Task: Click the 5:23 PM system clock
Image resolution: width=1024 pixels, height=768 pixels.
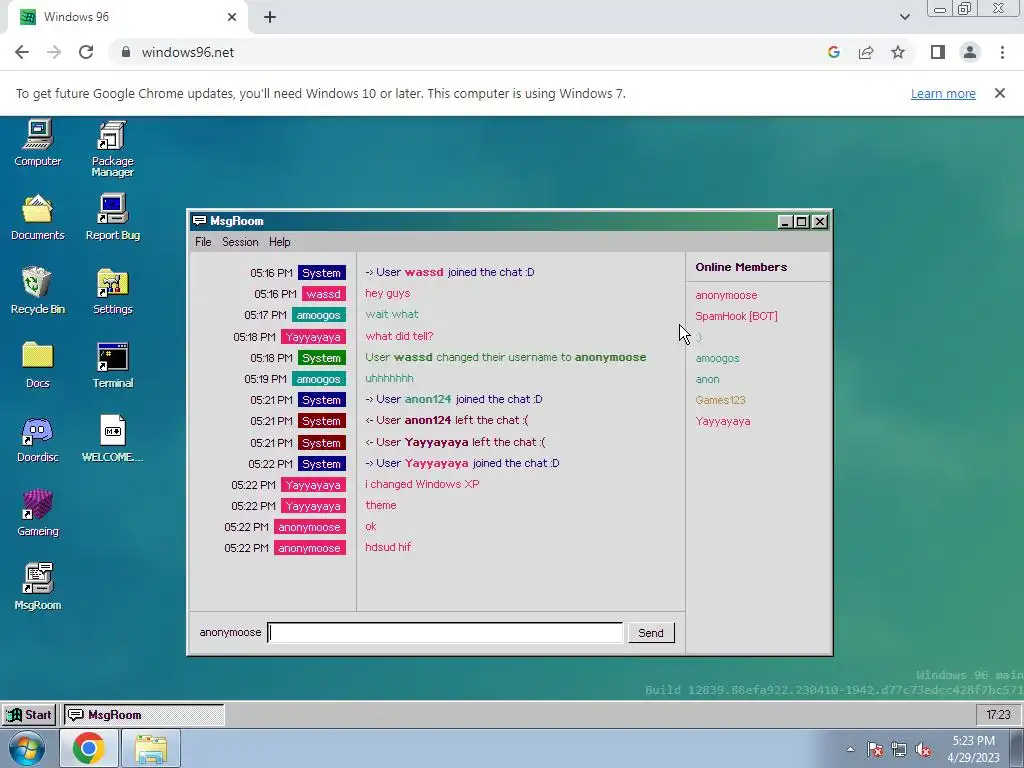Action: (973, 749)
